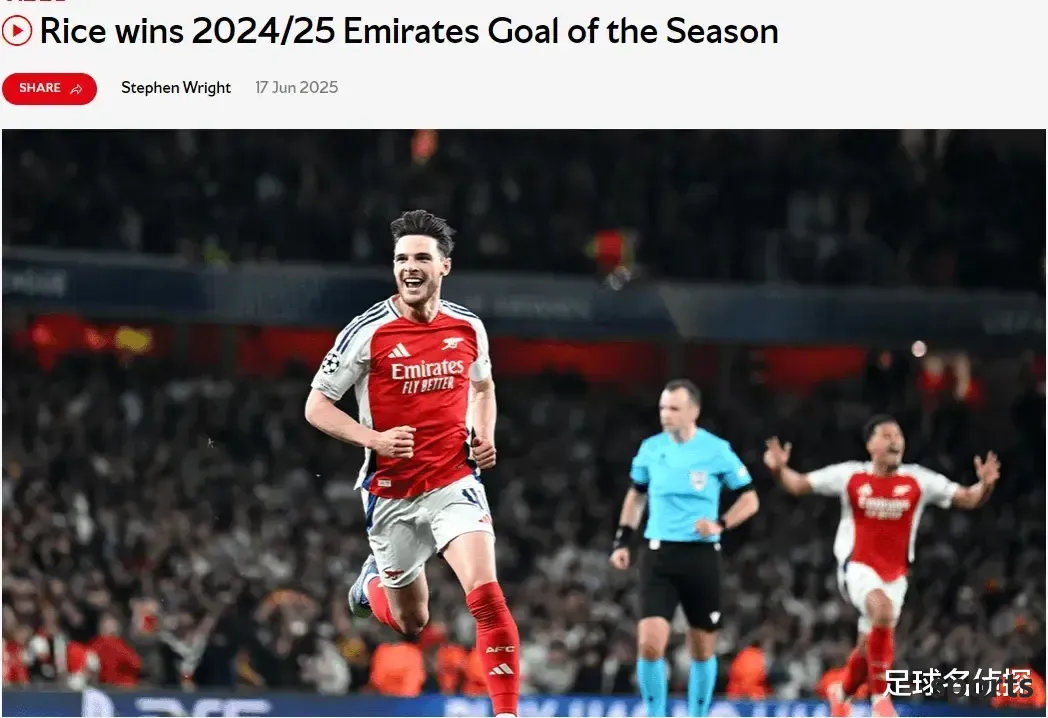Click the Emirates Fly Better sponsor logo on the front shirt
The height and width of the screenshot is (718, 1048).
pos(428,376)
